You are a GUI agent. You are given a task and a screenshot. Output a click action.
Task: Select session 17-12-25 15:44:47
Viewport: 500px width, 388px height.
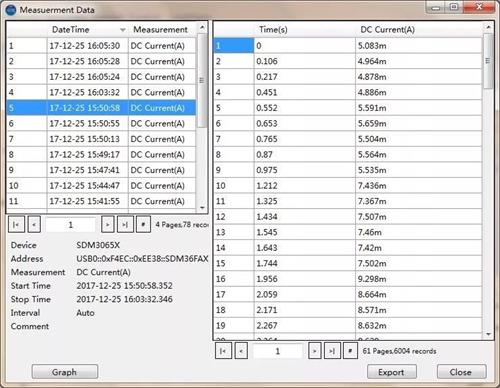coord(101,186)
